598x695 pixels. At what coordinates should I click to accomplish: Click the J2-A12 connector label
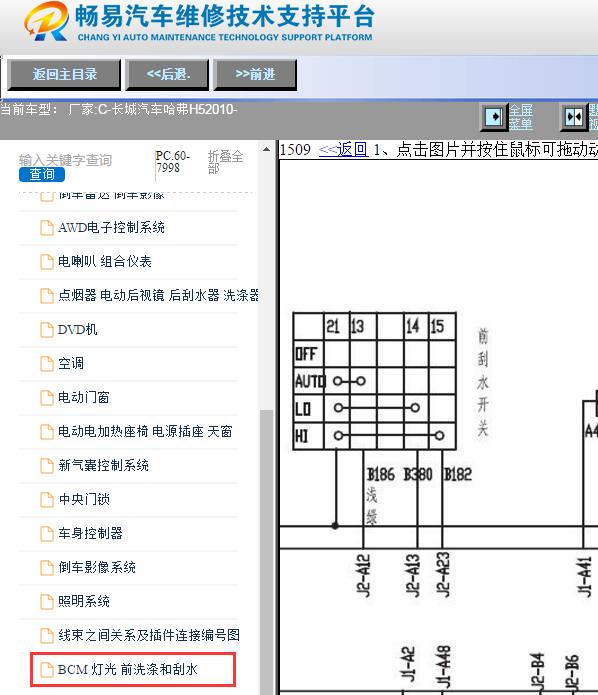coord(363,575)
